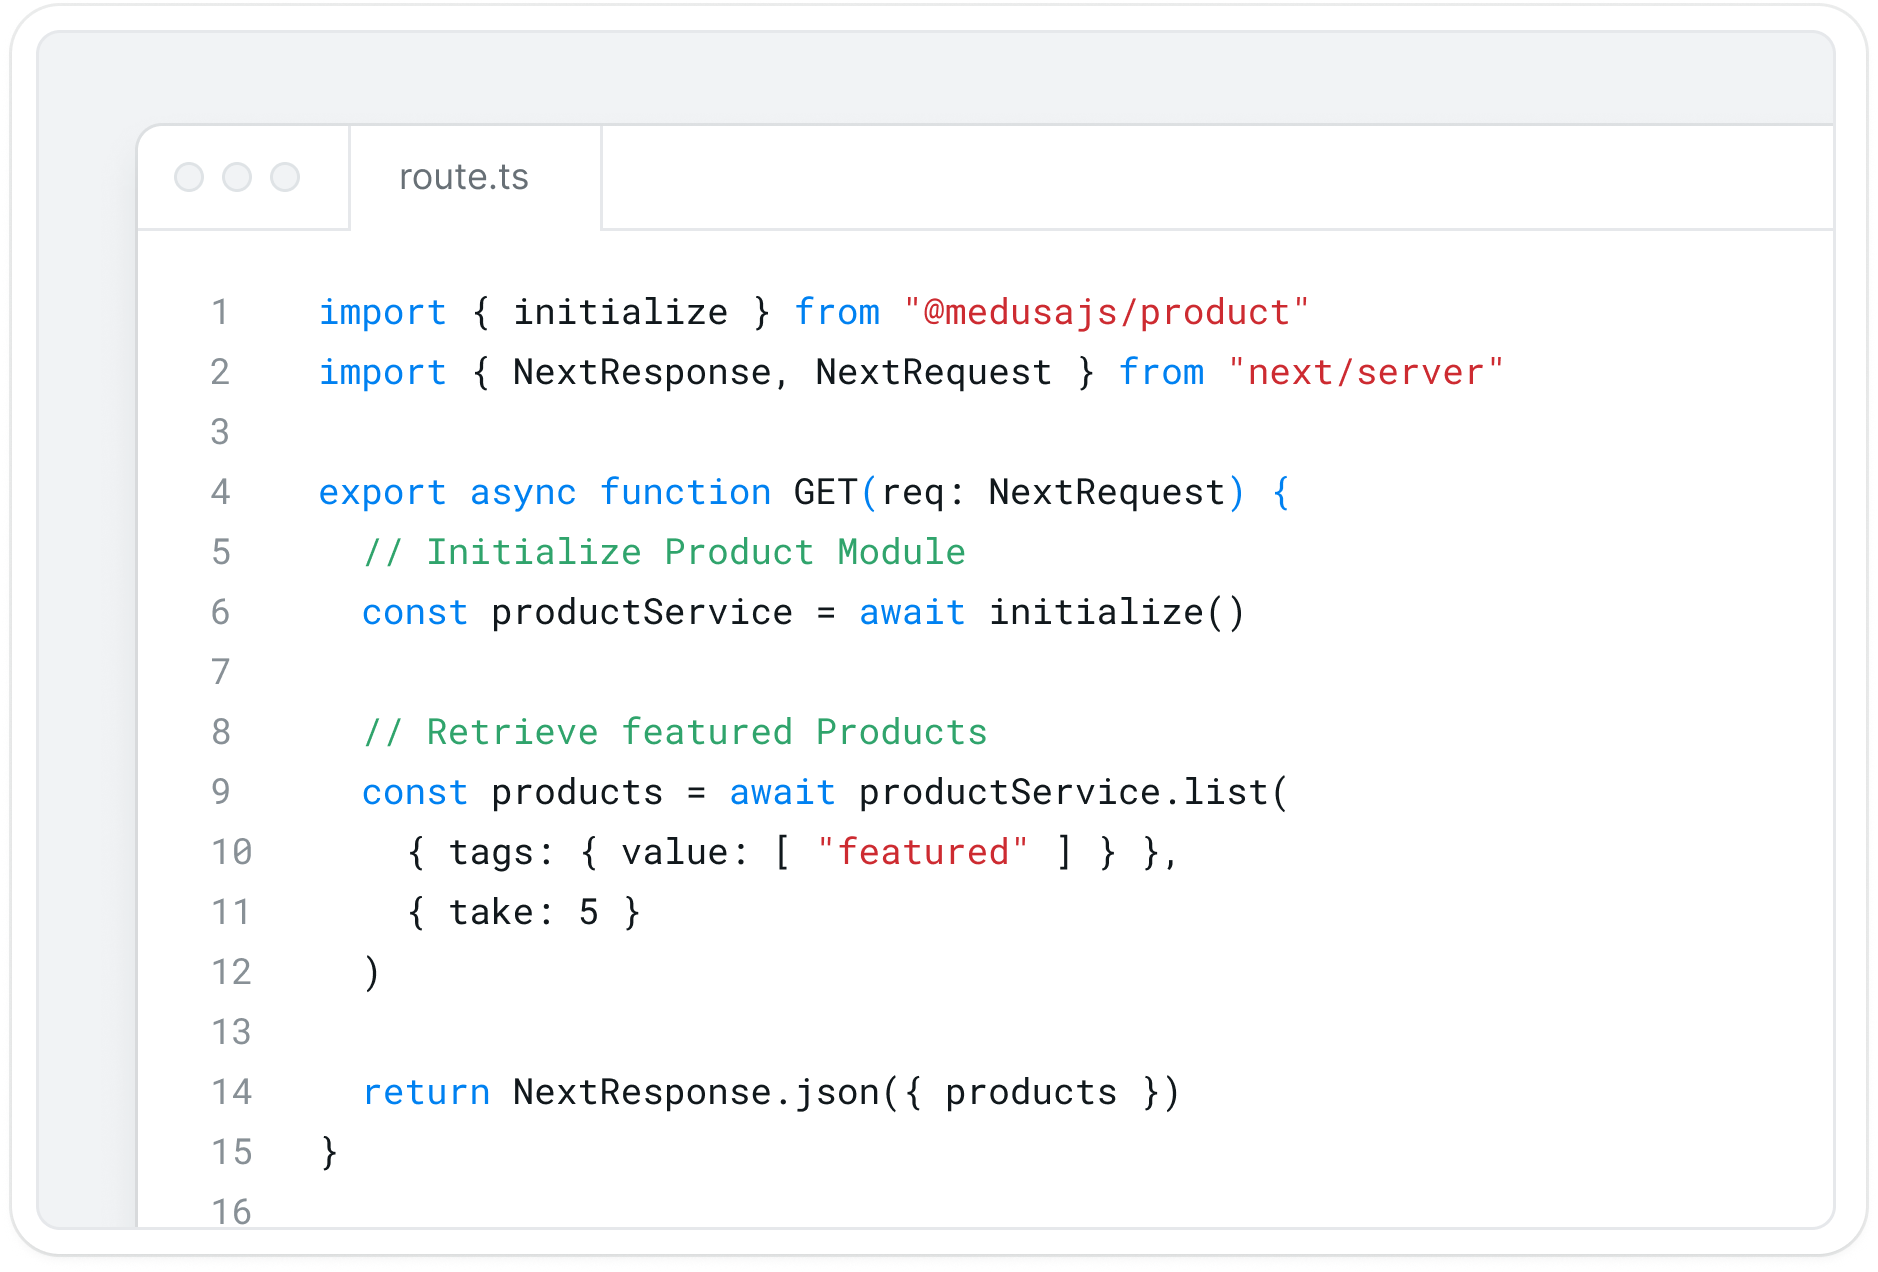Image resolution: width=1878 pixels, height=1272 pixels.
Task: Click NextRequest in the line 2 import
Action: tap(933, 372)
